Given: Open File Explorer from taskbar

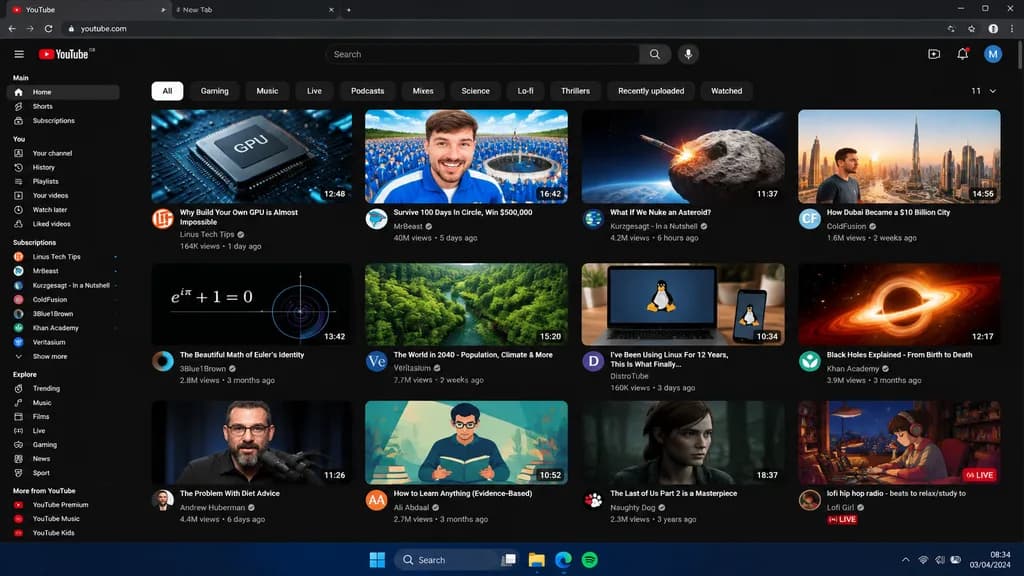Looking at the screenshot, I should point(536,560).
